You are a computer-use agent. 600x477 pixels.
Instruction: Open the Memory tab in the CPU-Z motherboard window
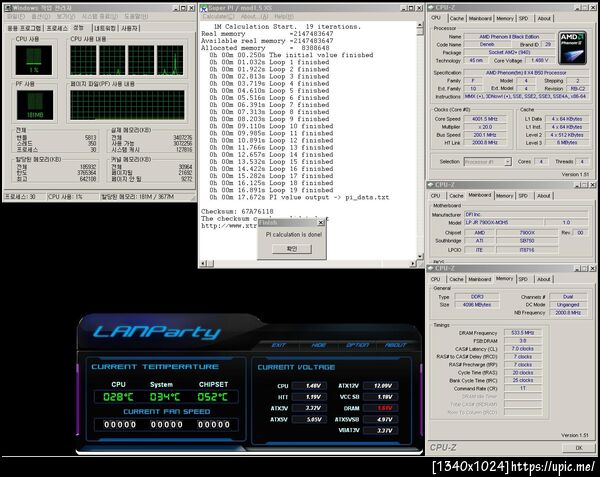(504, 196)
